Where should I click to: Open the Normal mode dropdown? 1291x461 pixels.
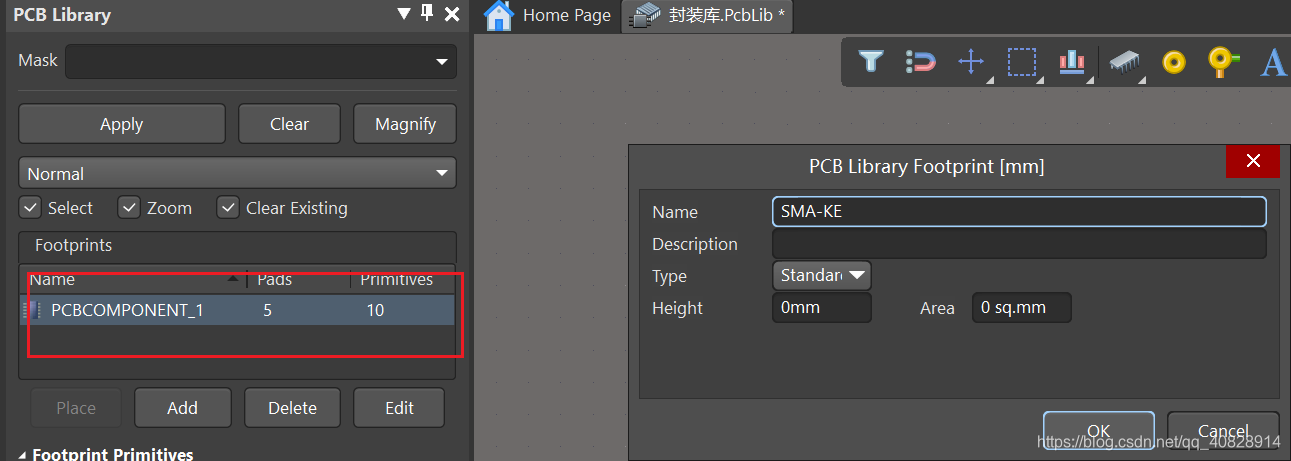point(442,174)
